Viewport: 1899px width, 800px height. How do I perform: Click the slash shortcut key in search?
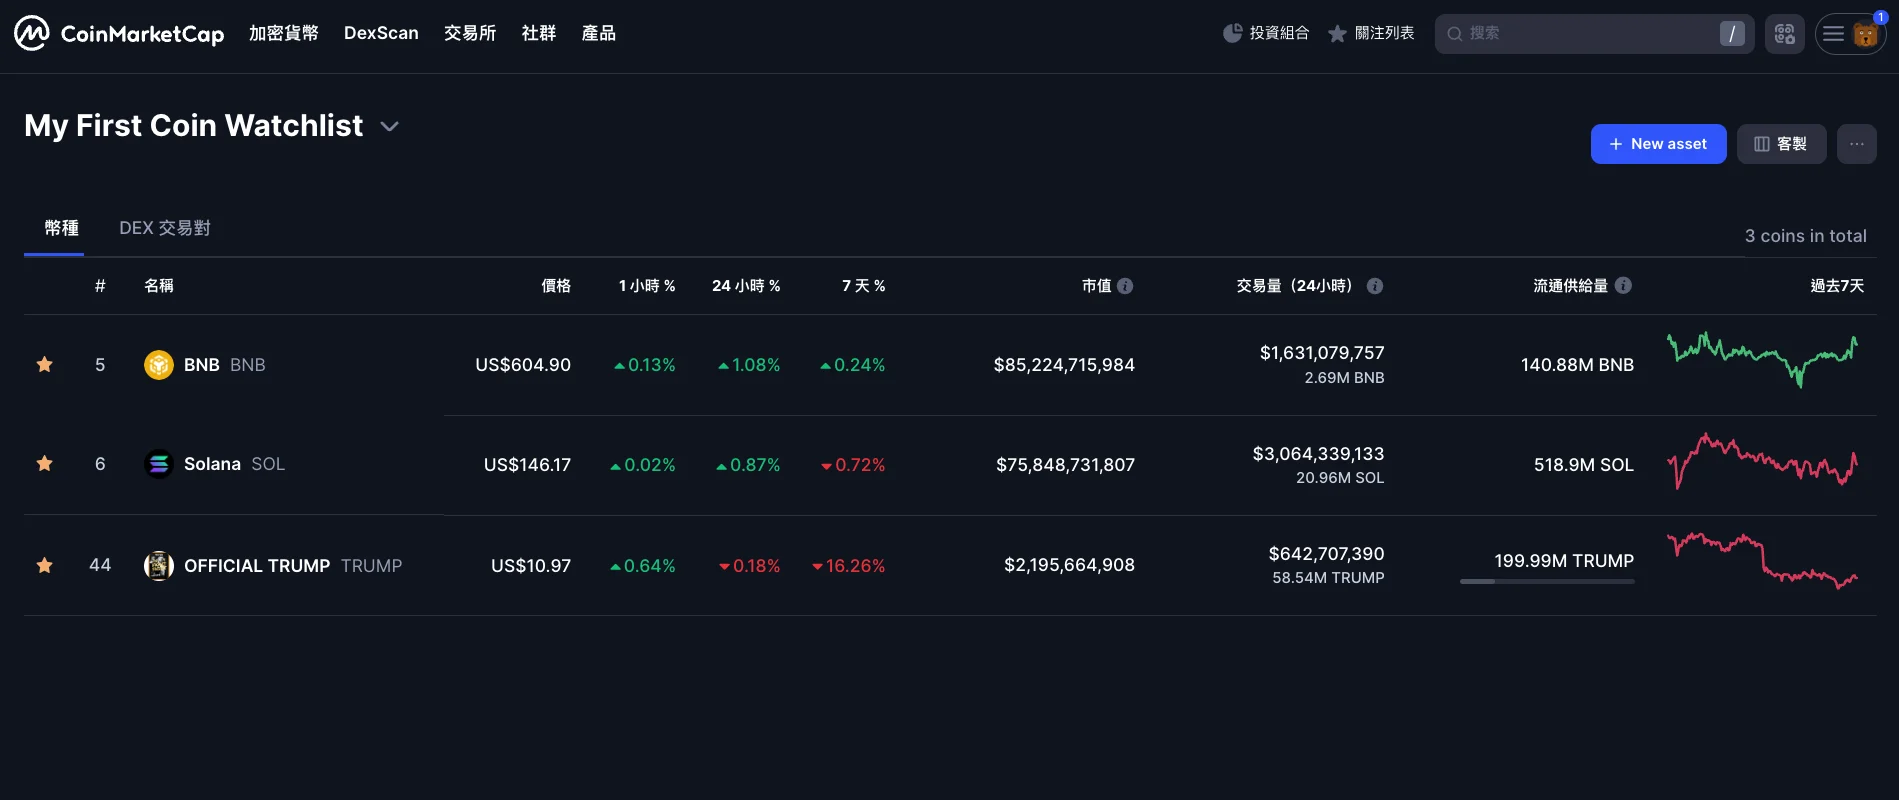click(x=1732, y=34)
